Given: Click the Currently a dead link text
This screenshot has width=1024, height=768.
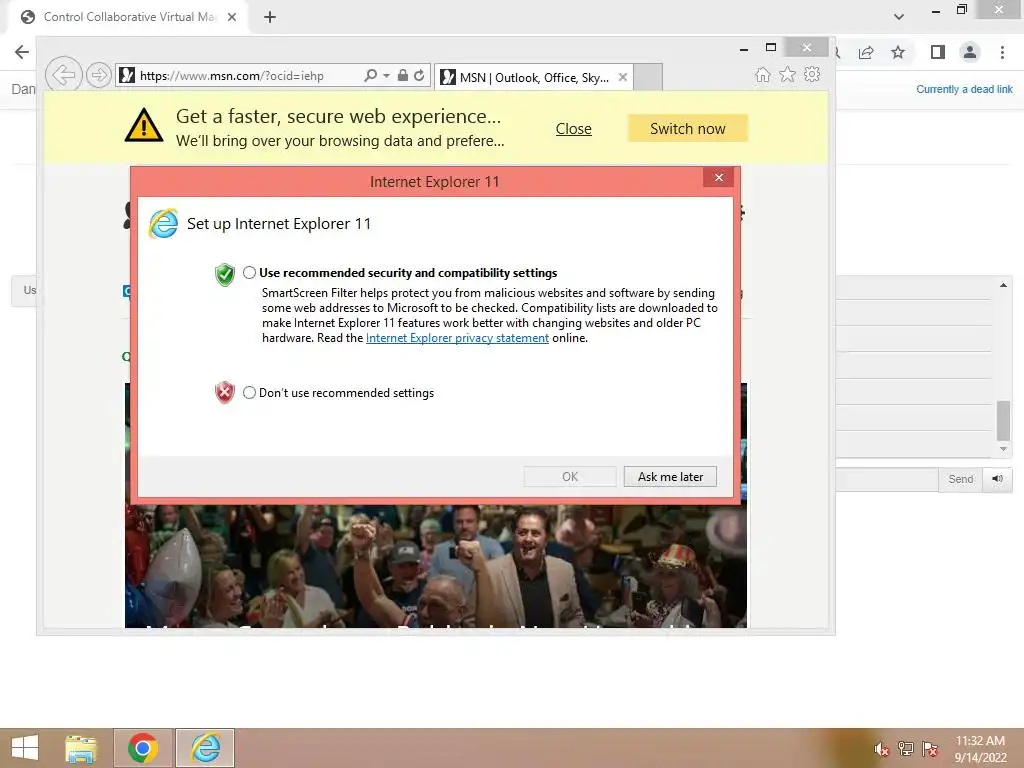Looking at the screenshot, I should (x=964, y=89).
